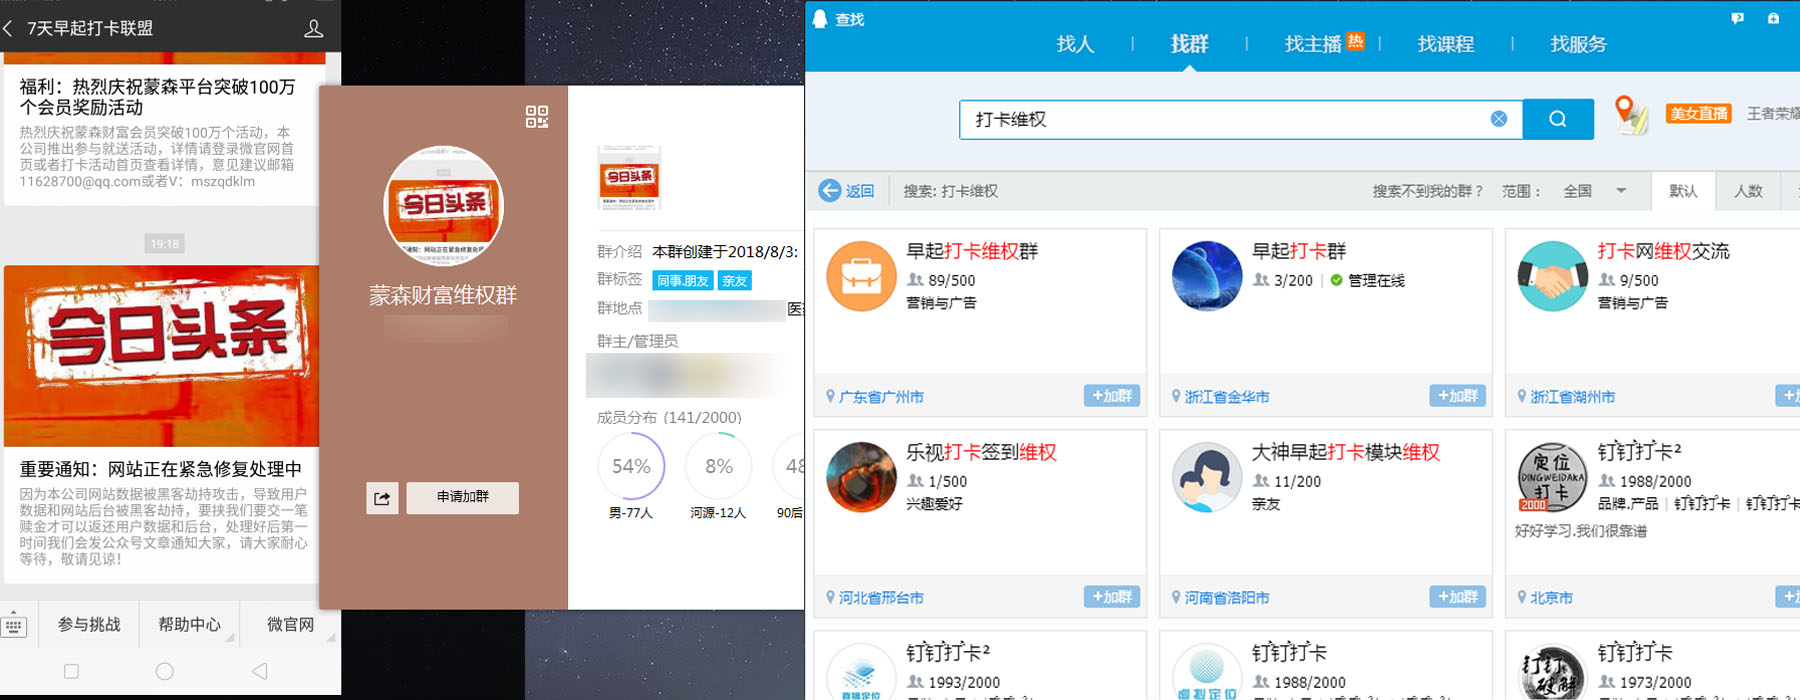The height and width of the screenshot is (700, 1800).
Task: Tap the Android home circle button
Action: [x=165, y=672]
